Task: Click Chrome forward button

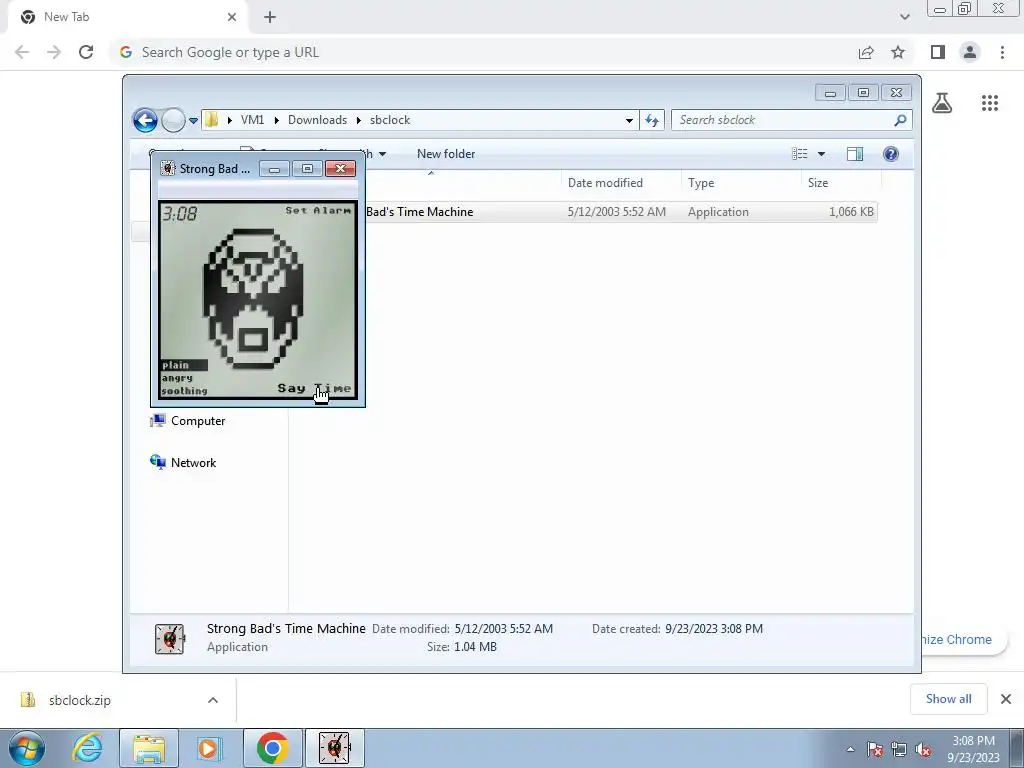Action: pos(54,52)
